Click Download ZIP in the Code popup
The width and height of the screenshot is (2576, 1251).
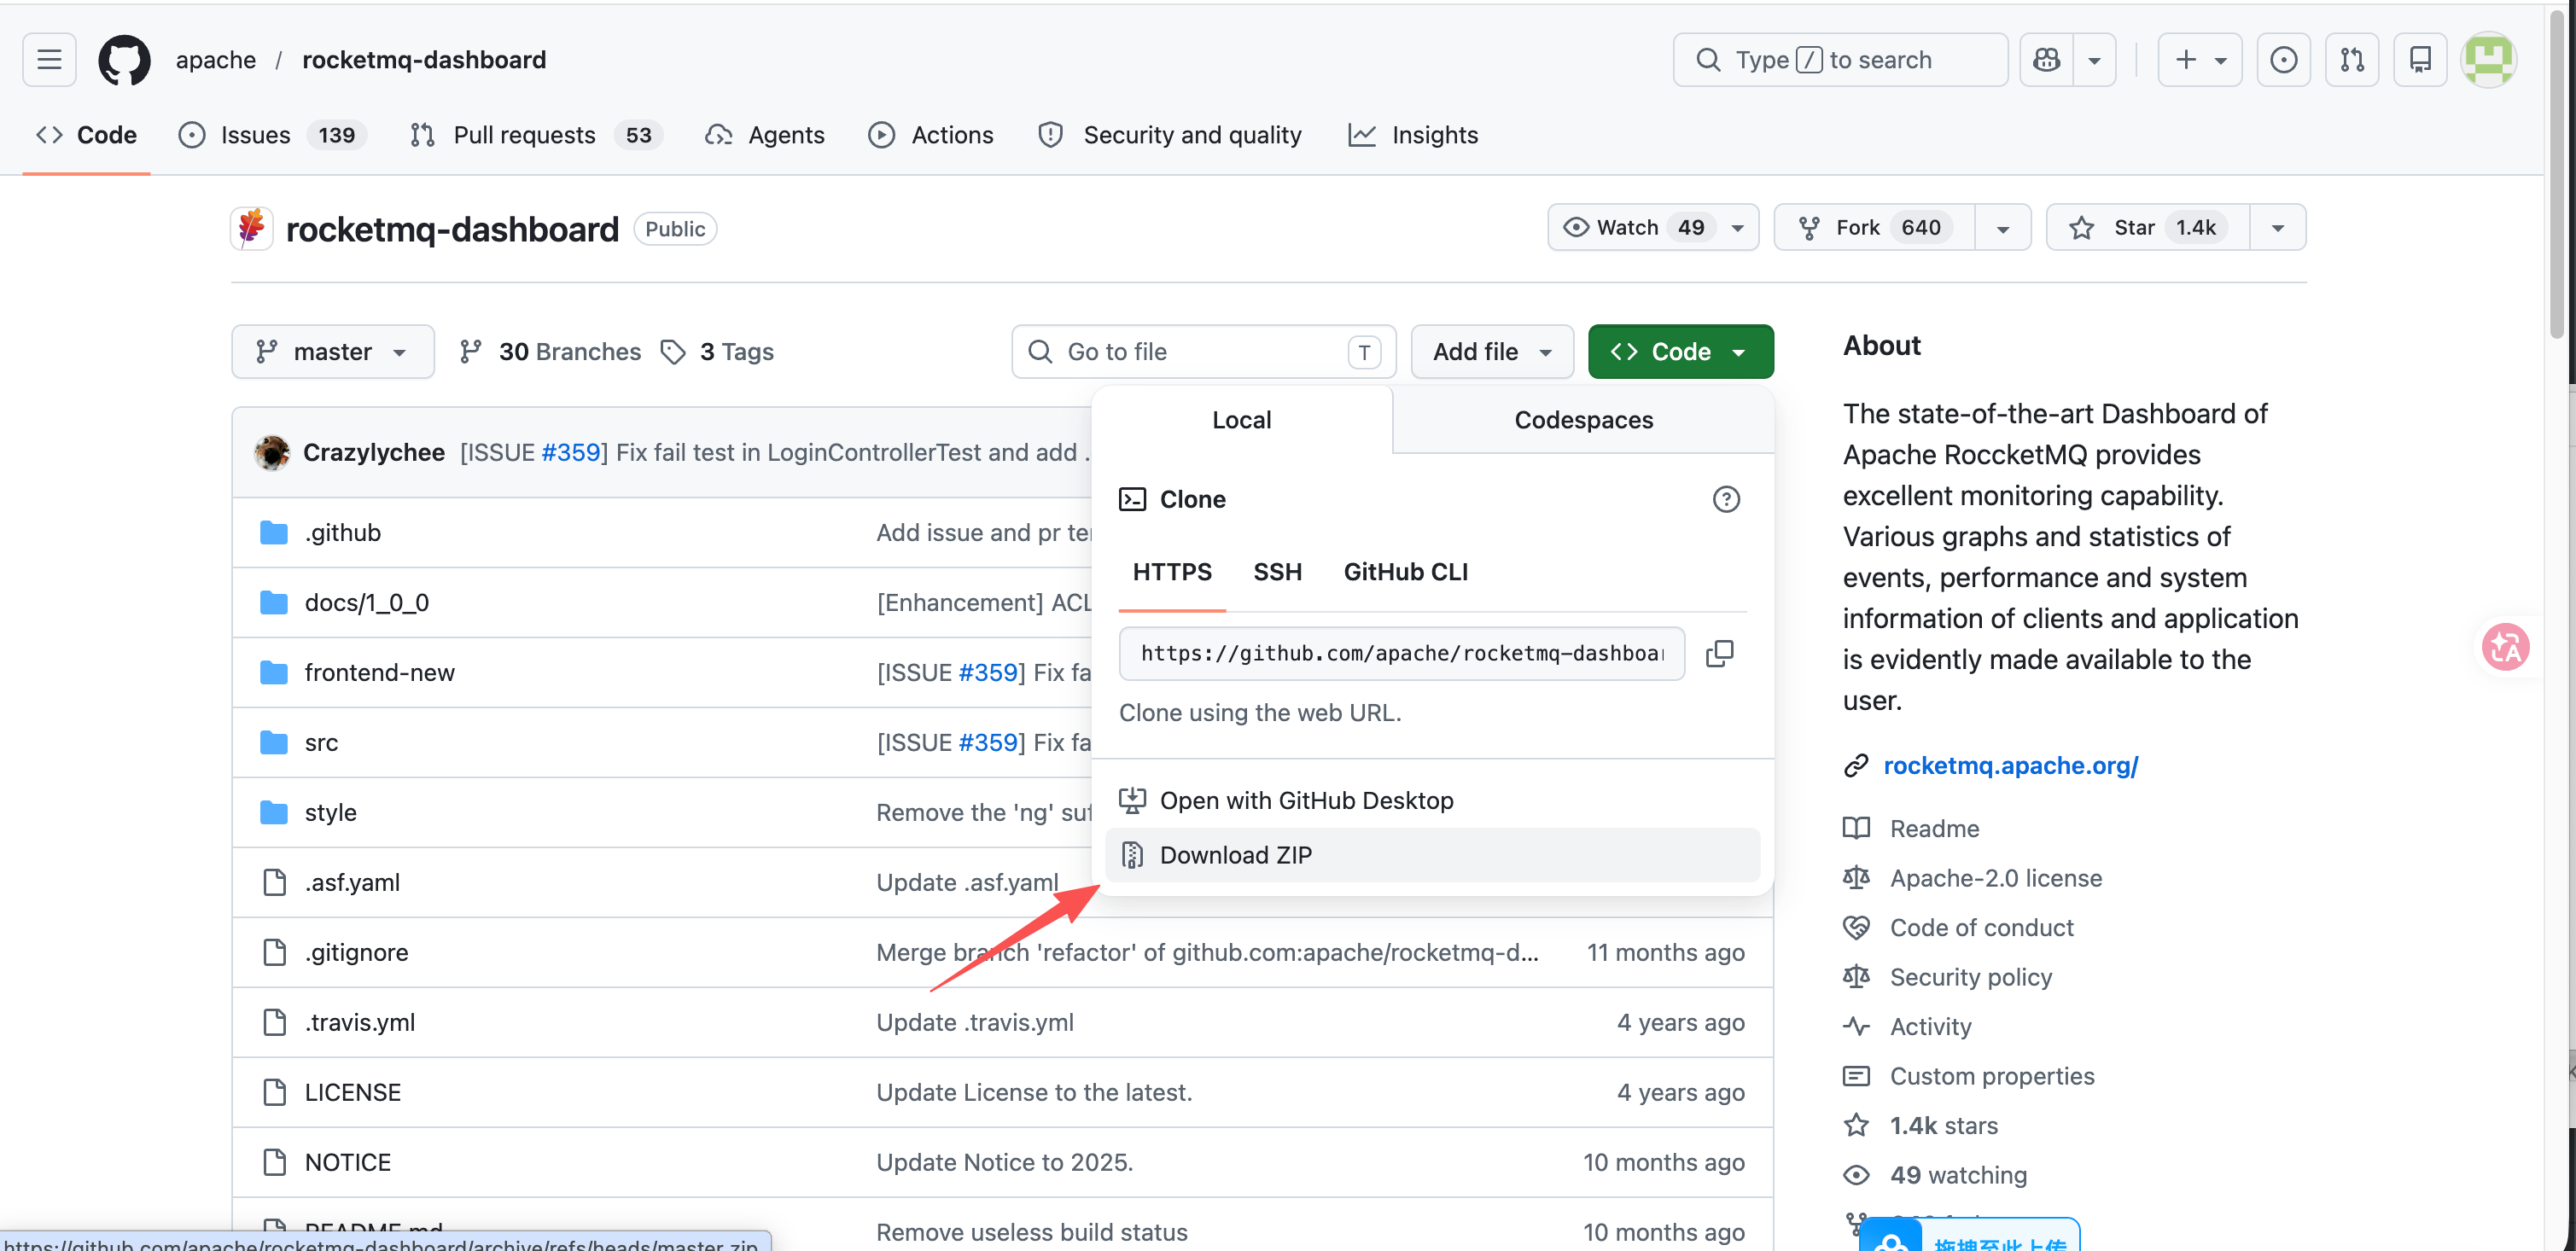(x=1433, y=856)
